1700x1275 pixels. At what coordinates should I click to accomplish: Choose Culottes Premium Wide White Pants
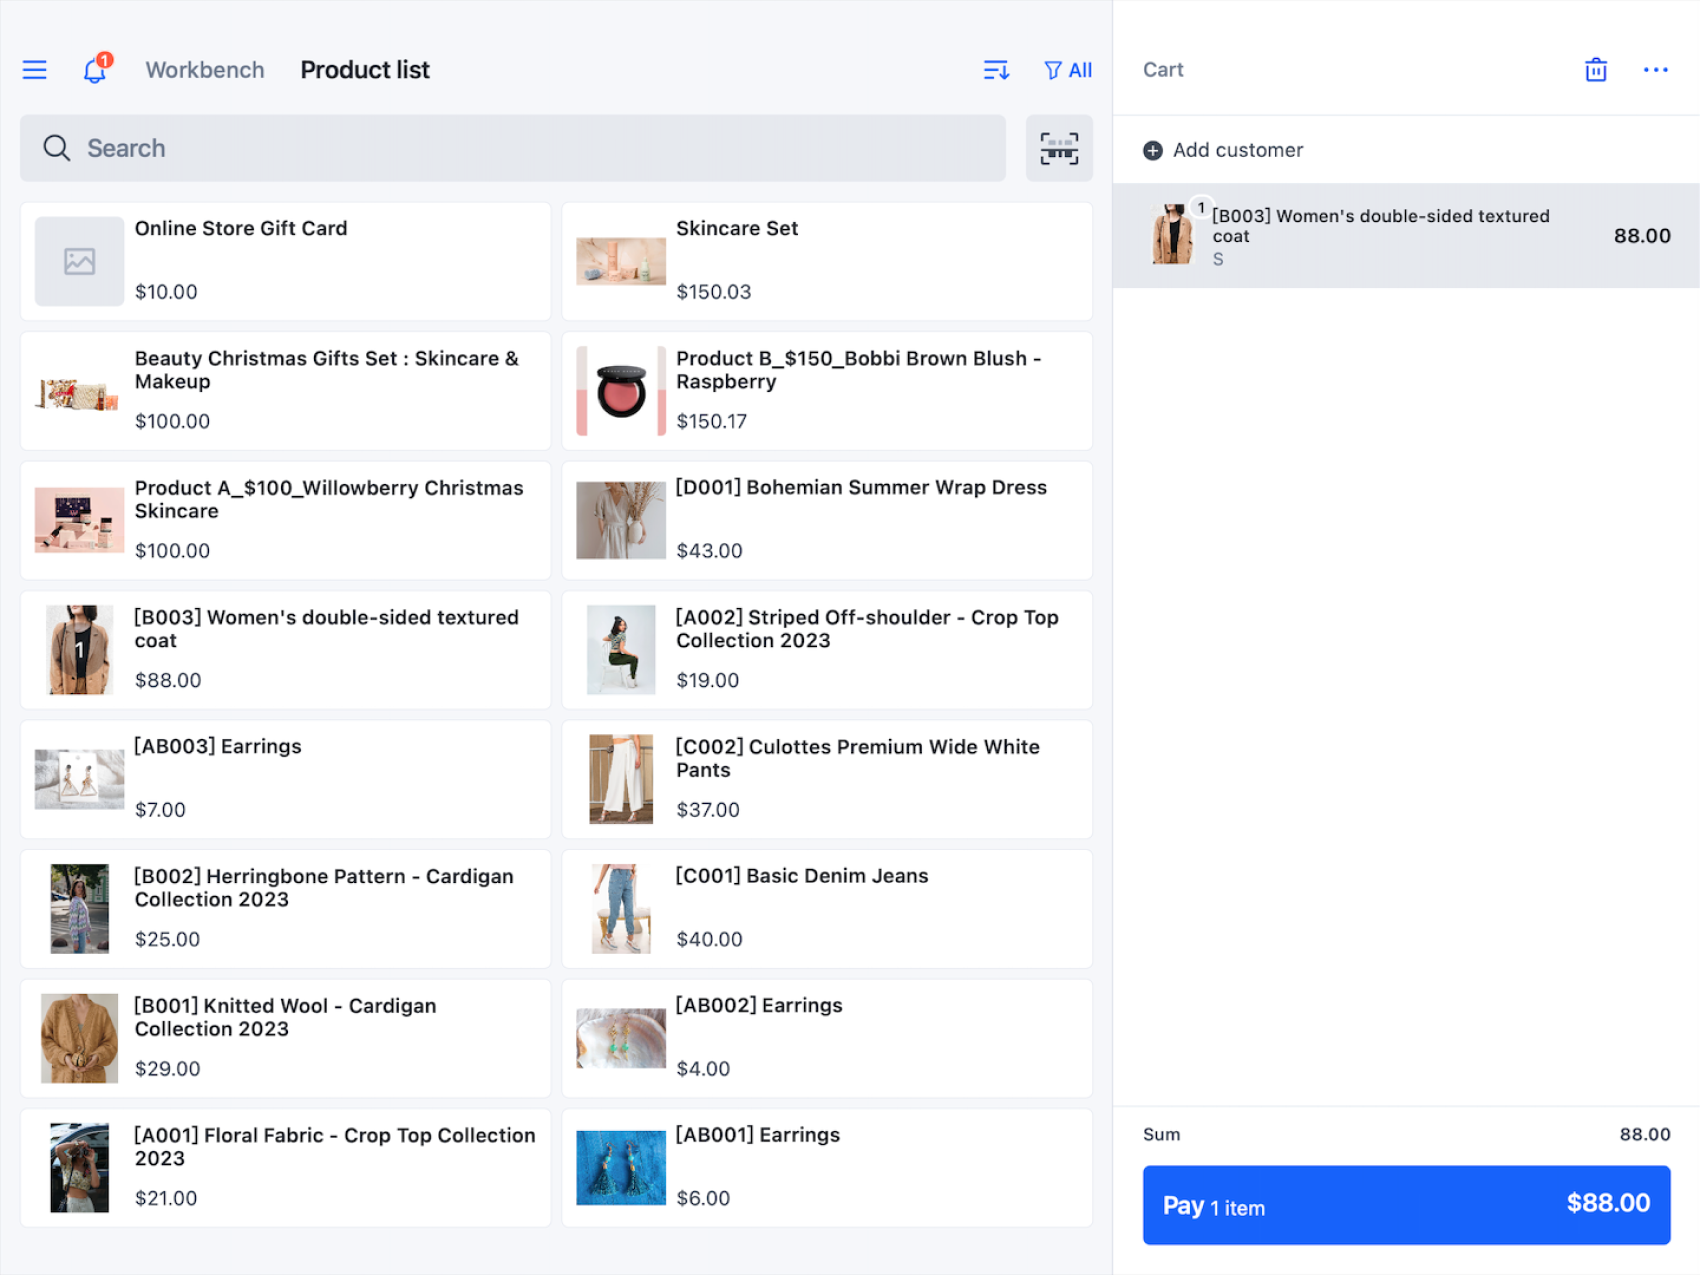826,779
